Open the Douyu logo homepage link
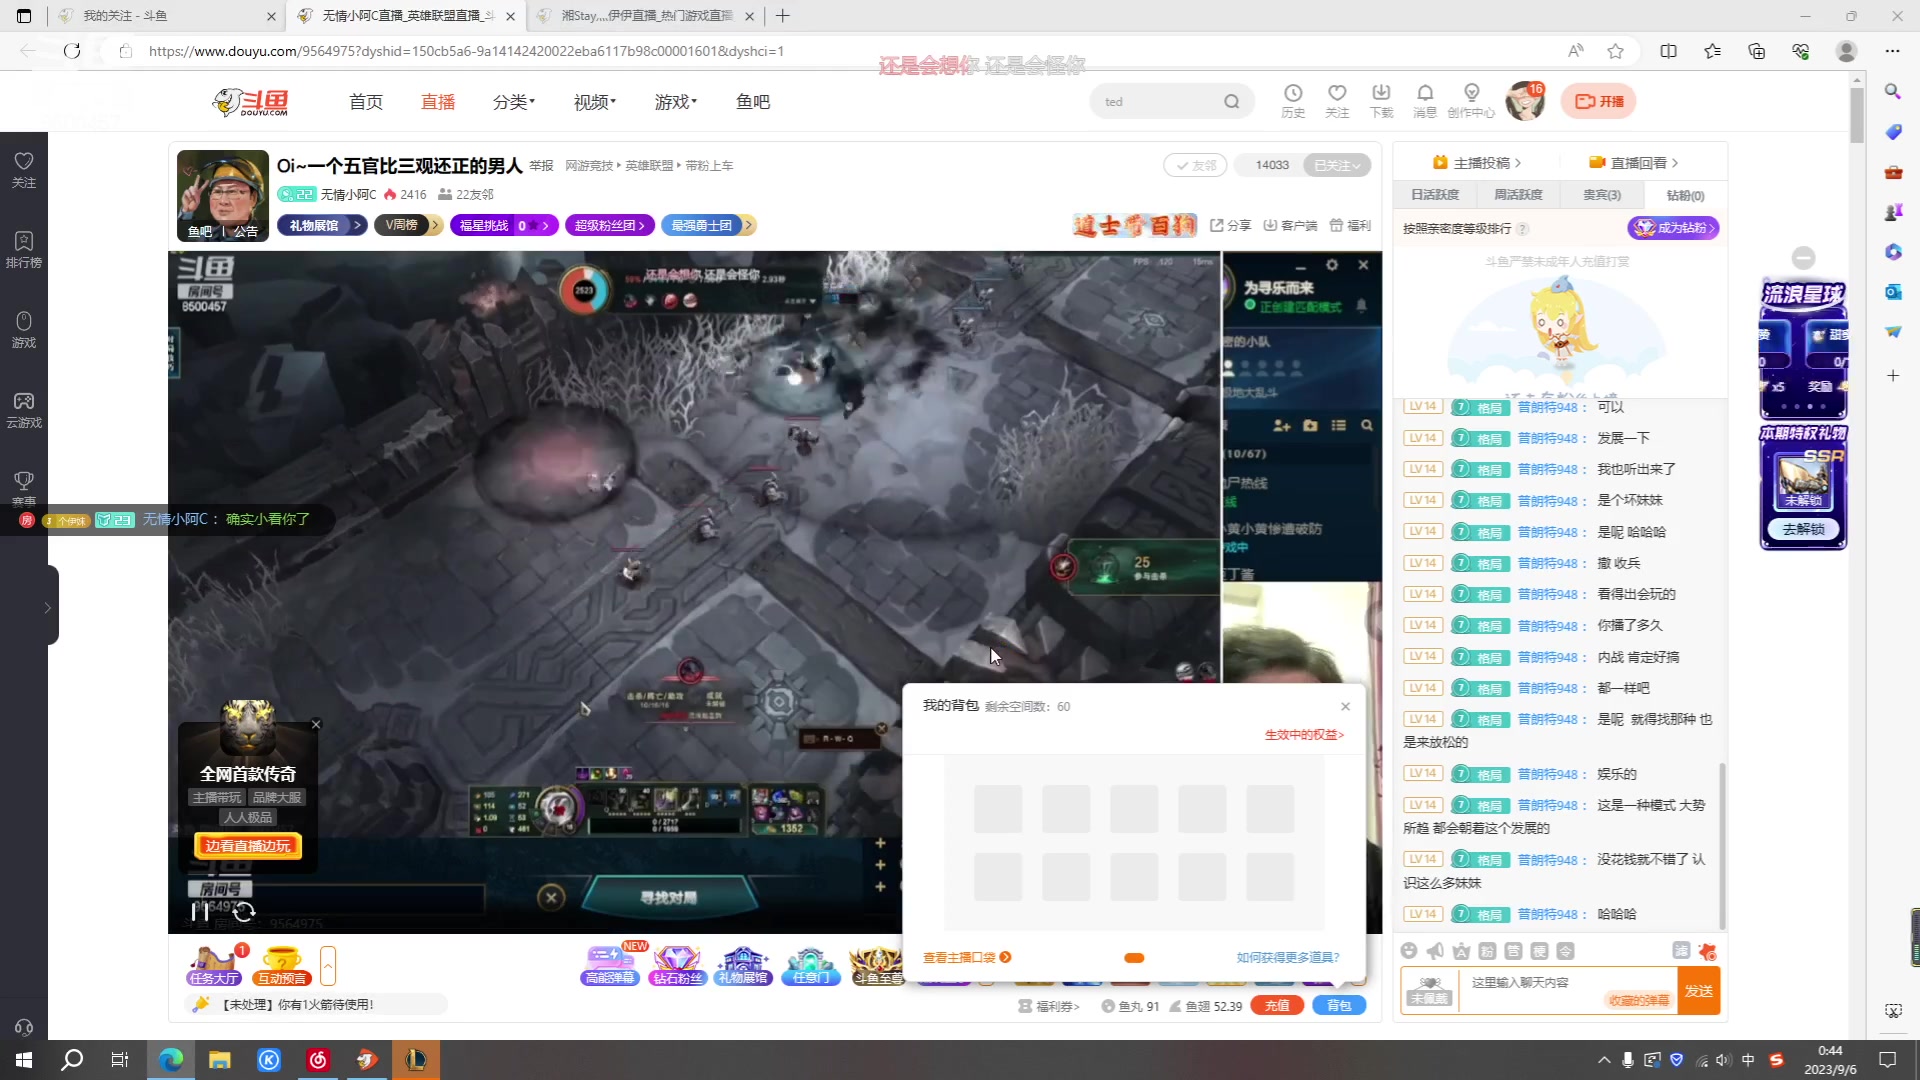 point(251,101)
